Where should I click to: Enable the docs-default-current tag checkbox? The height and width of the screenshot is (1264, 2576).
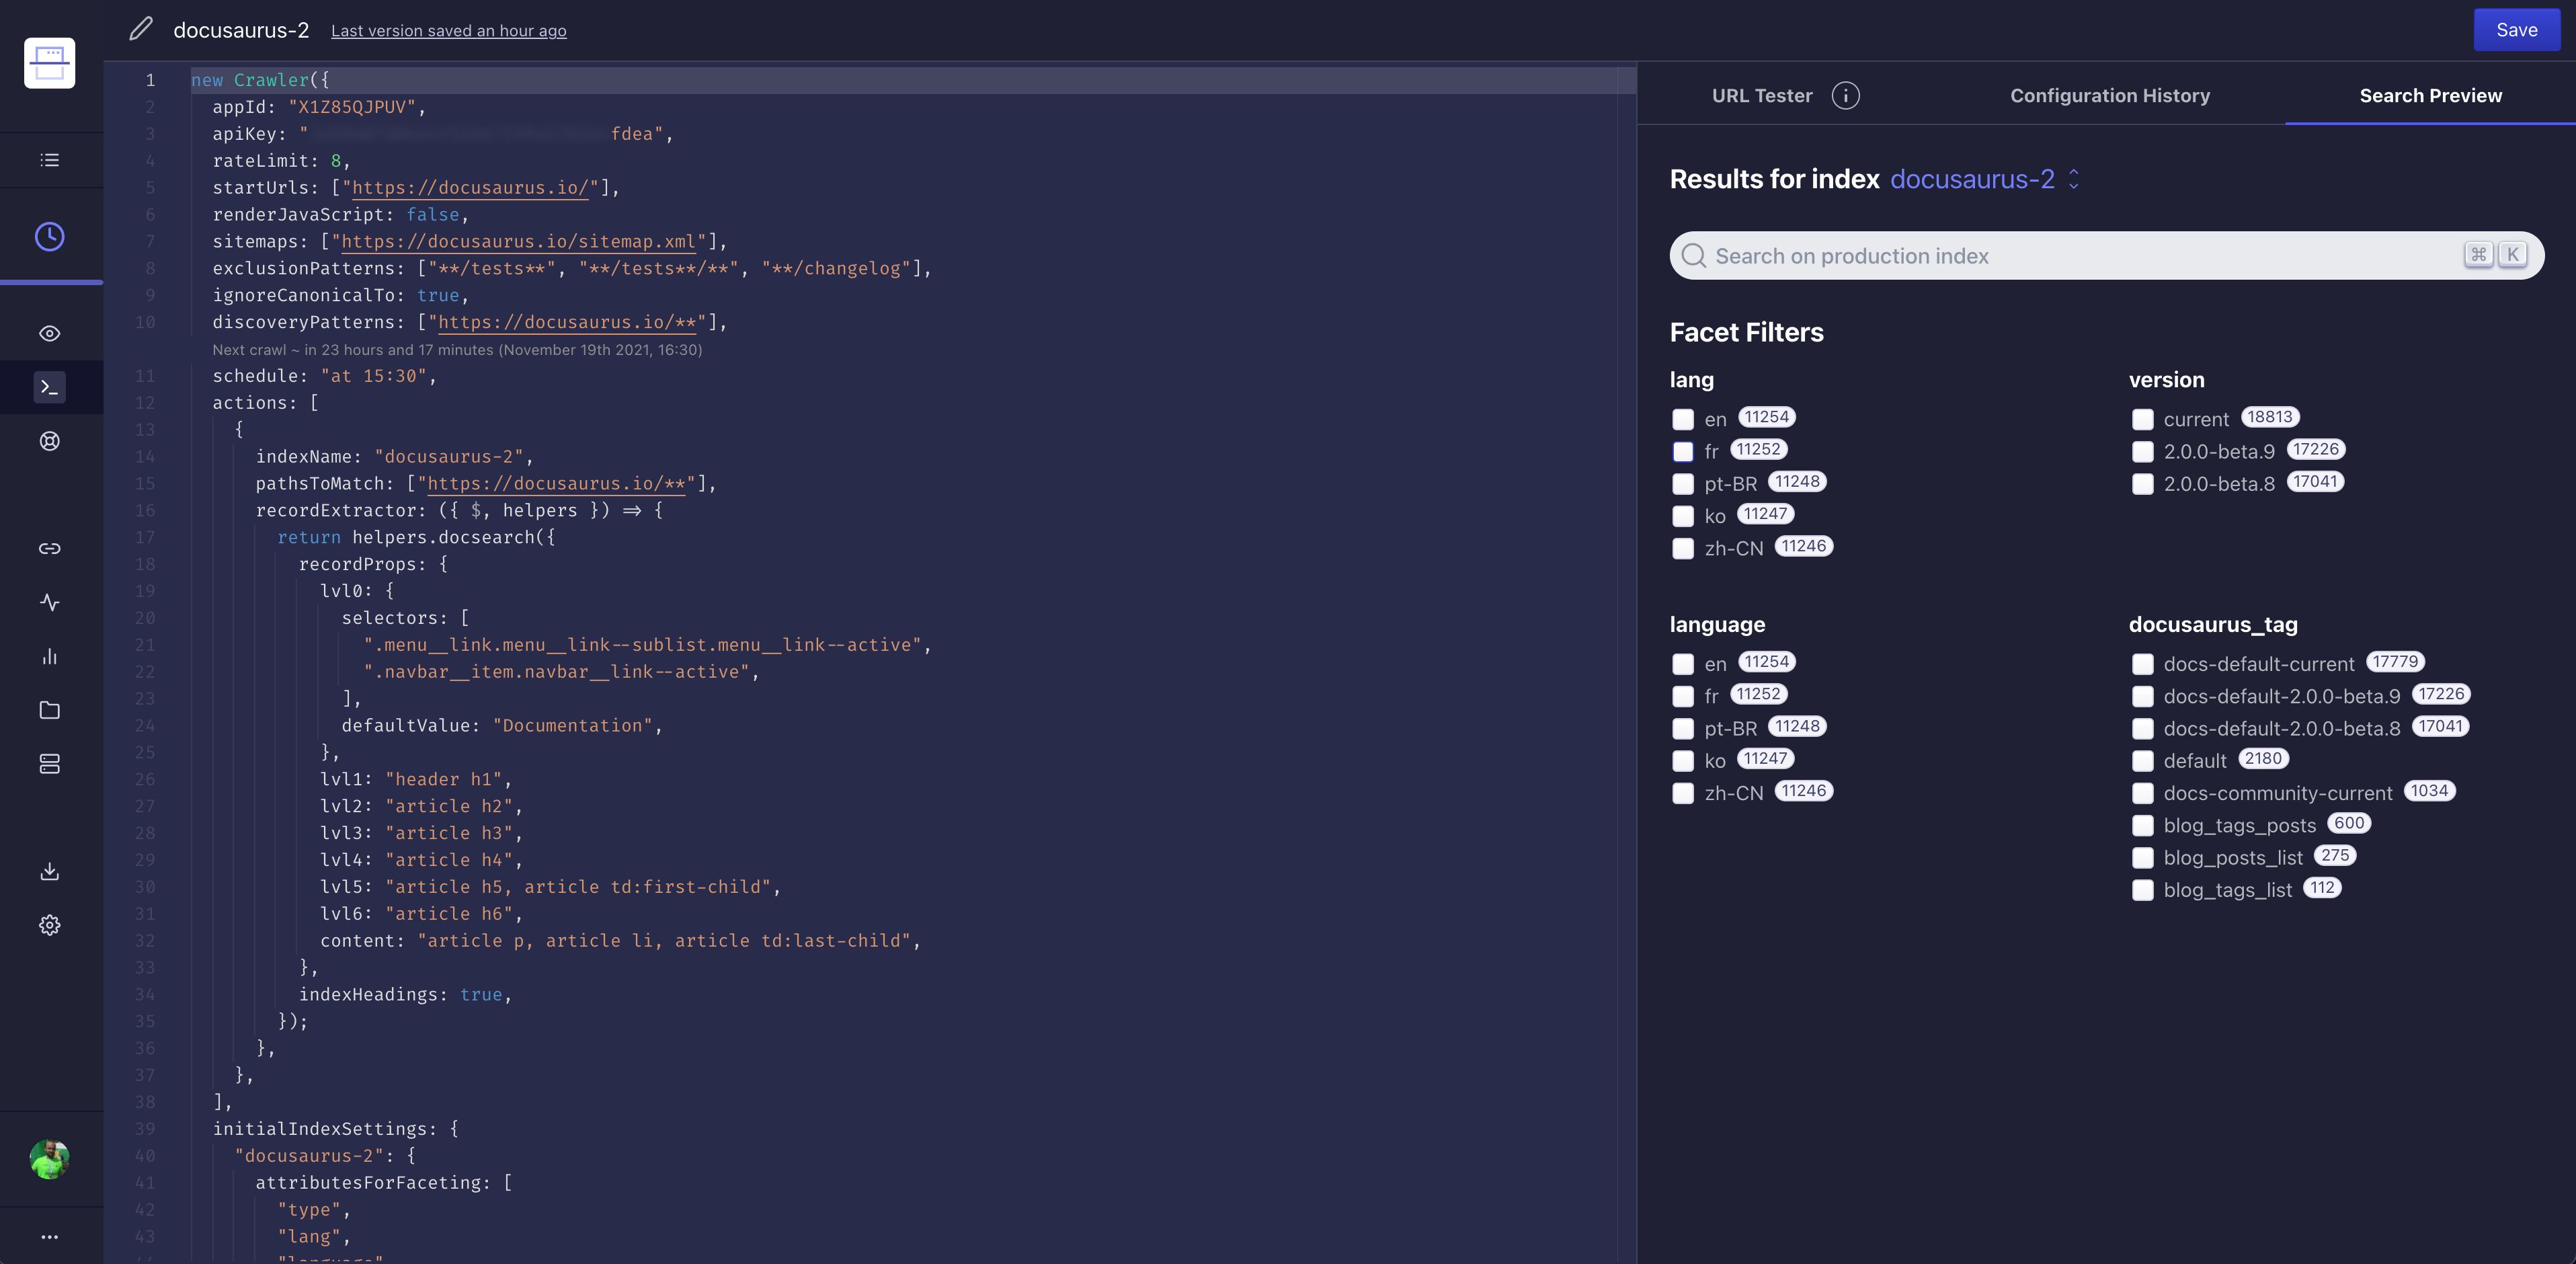[x=2143, y=664]
